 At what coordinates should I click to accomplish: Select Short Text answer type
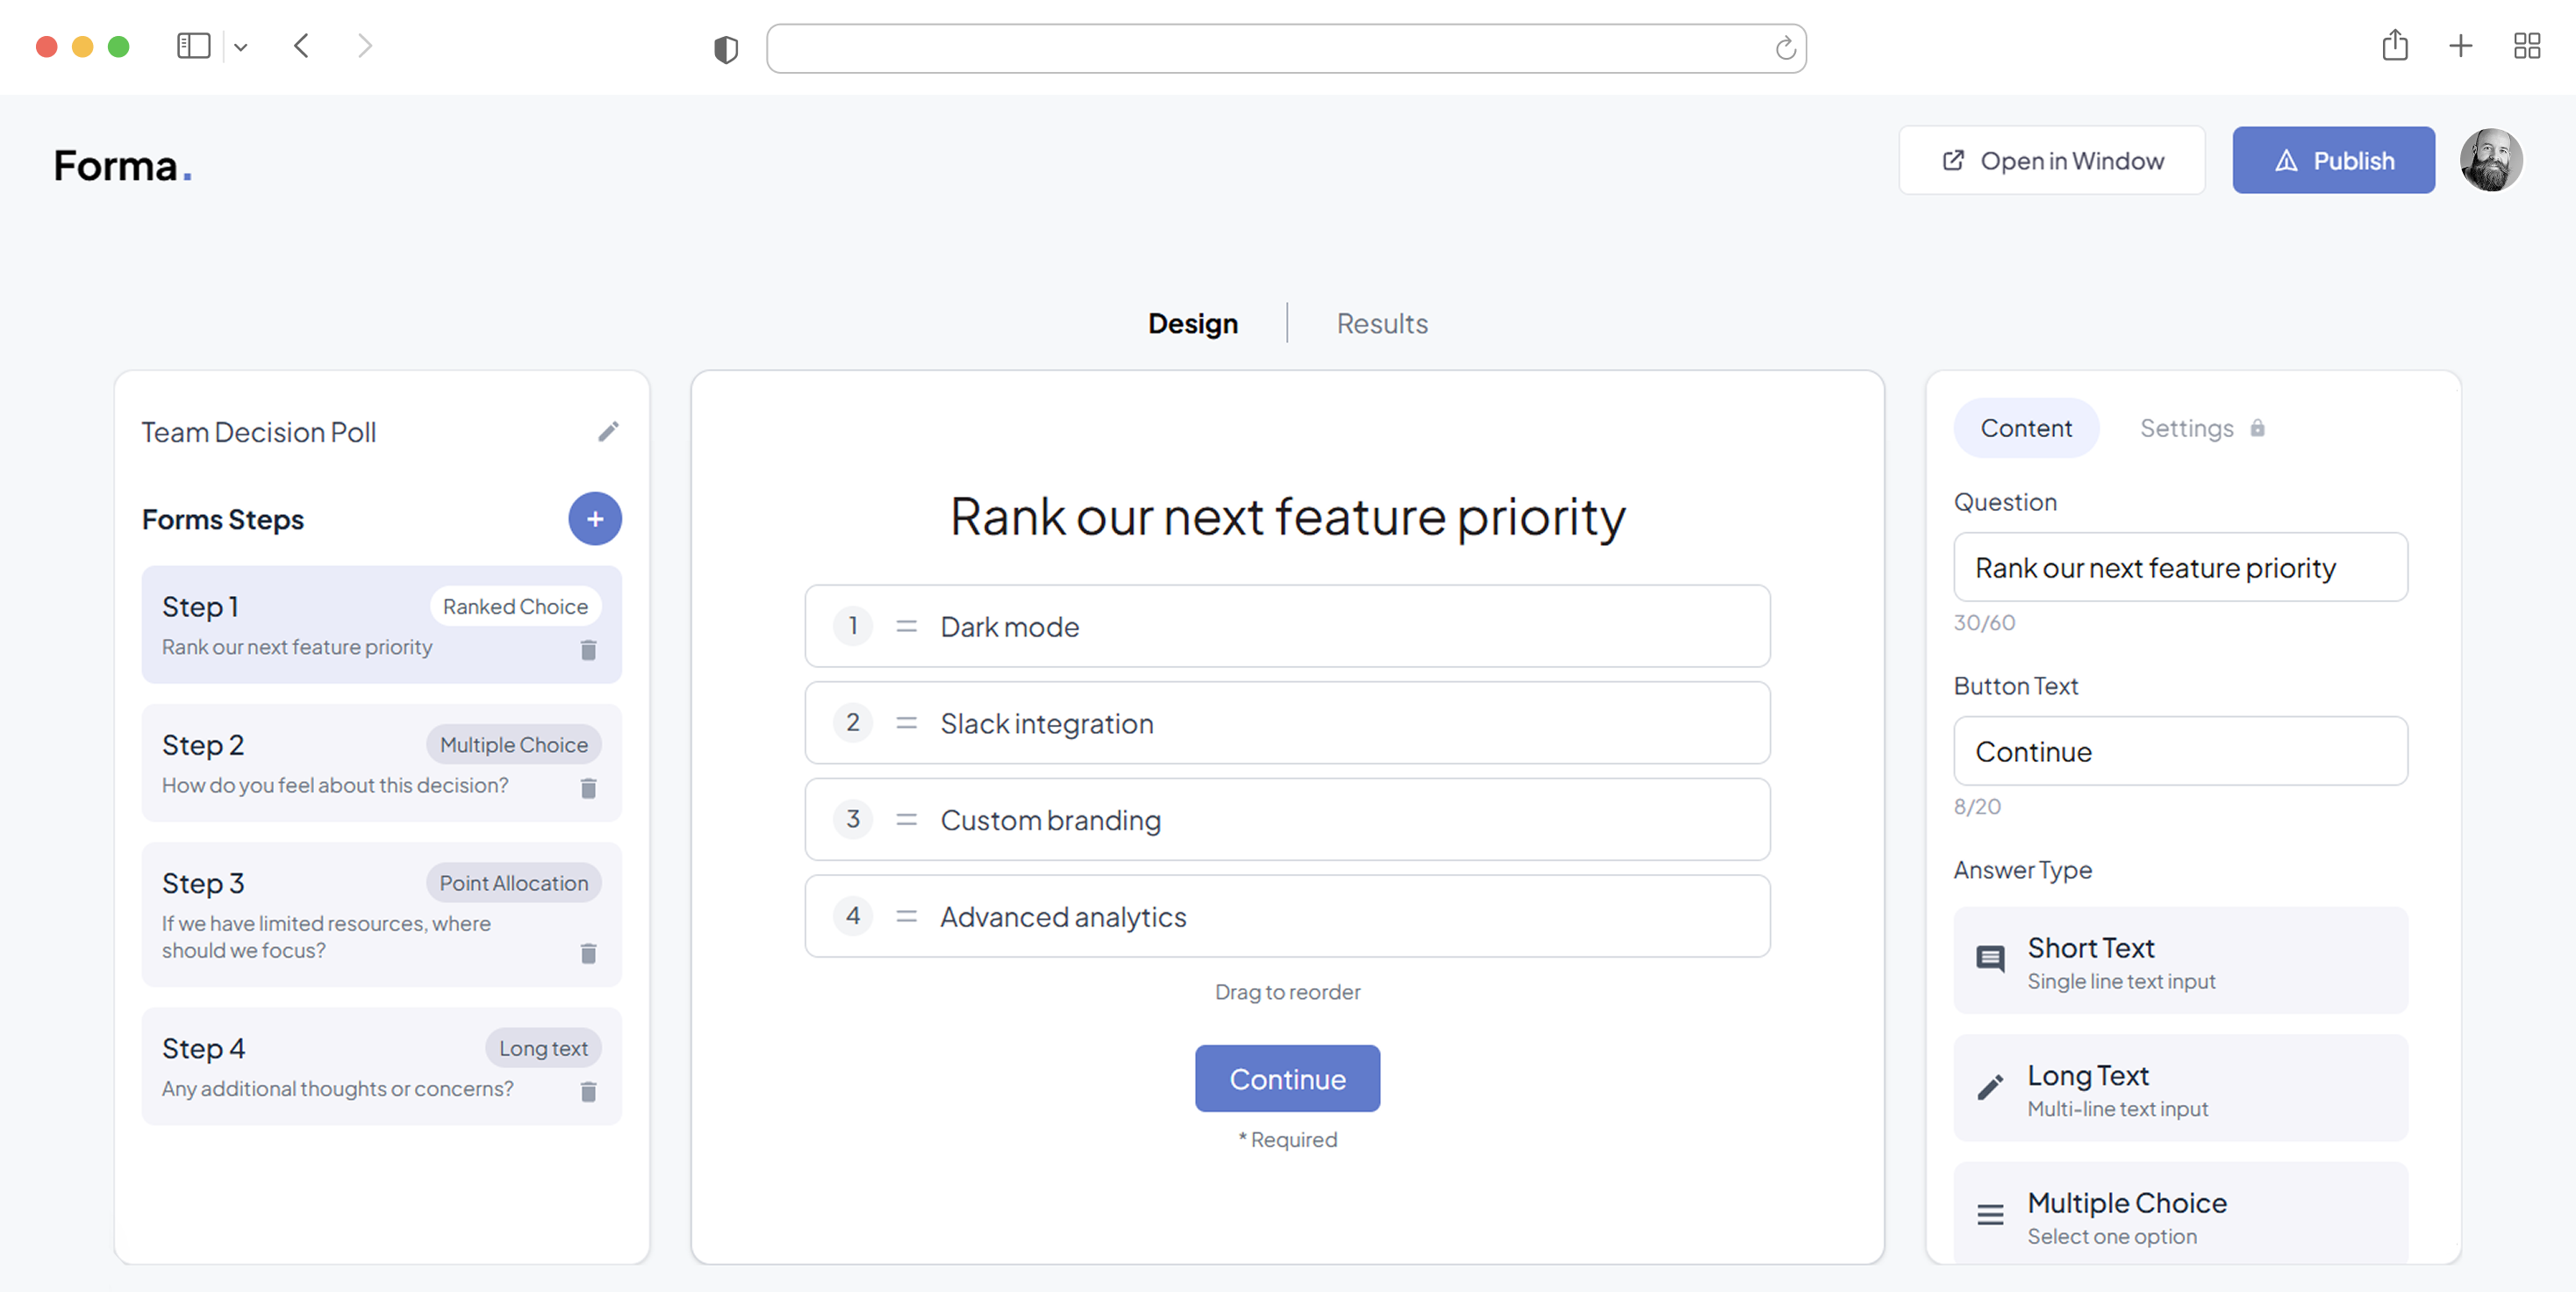pos(2180,960)
